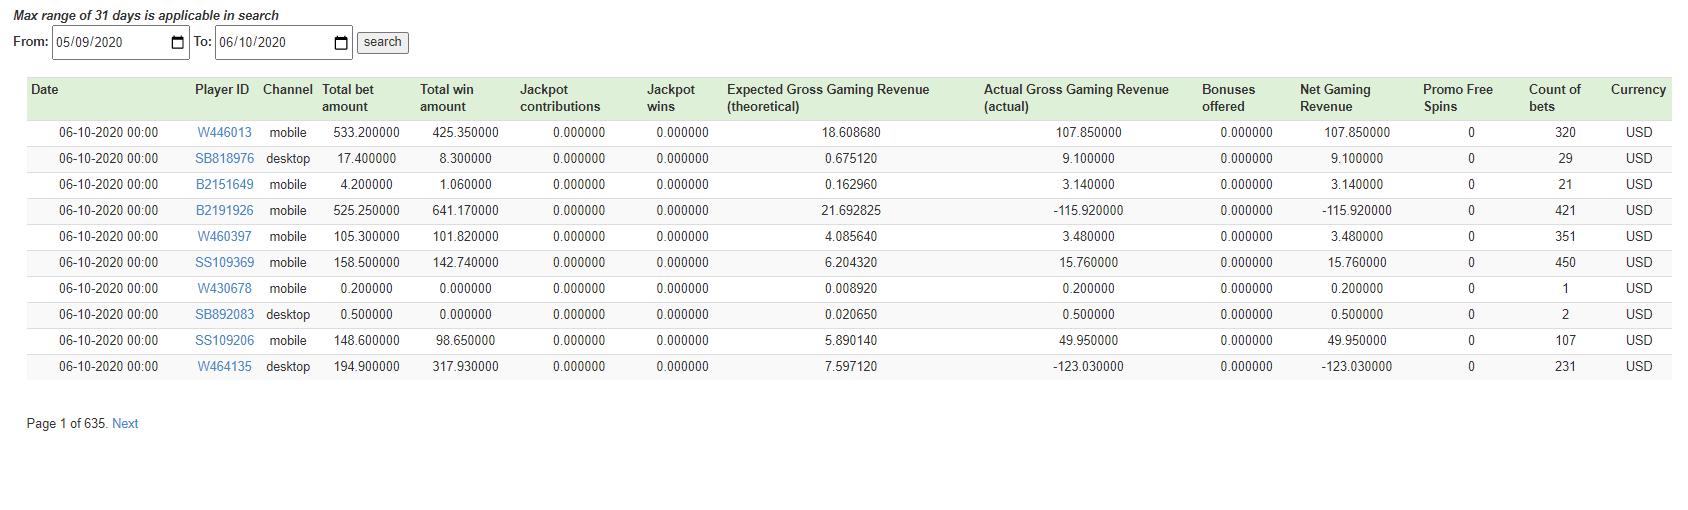This screenshot has height=510, width=1688.
Task: Open player B2151649 link
Action: point(225,185)
